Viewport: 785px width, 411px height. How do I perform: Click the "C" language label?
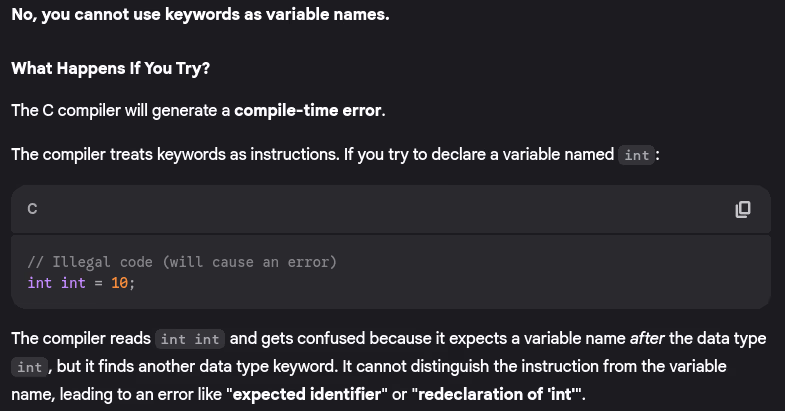pyautogui.click(x=32, y=210)
